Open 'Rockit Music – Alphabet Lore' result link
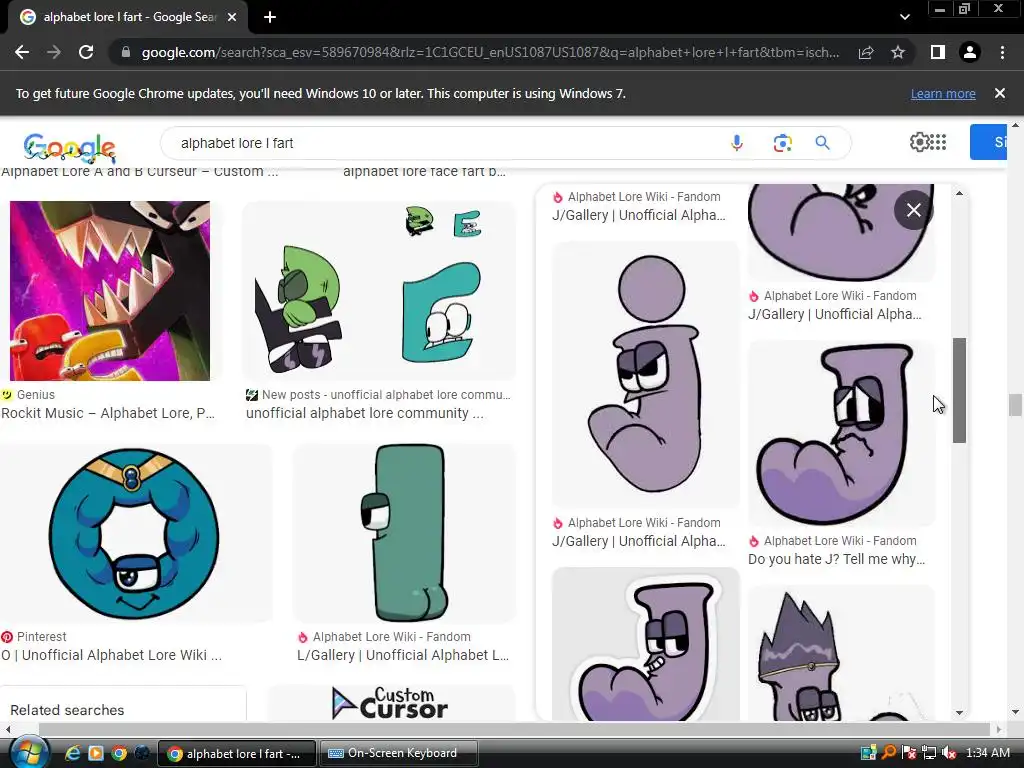 [x=108, y=413]
